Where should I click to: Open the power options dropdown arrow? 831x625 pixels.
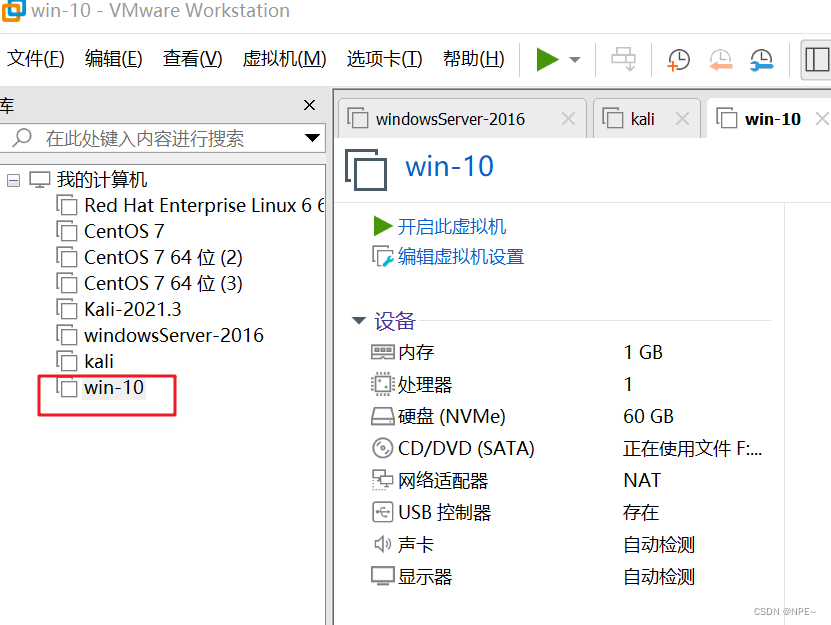(575, 59)
